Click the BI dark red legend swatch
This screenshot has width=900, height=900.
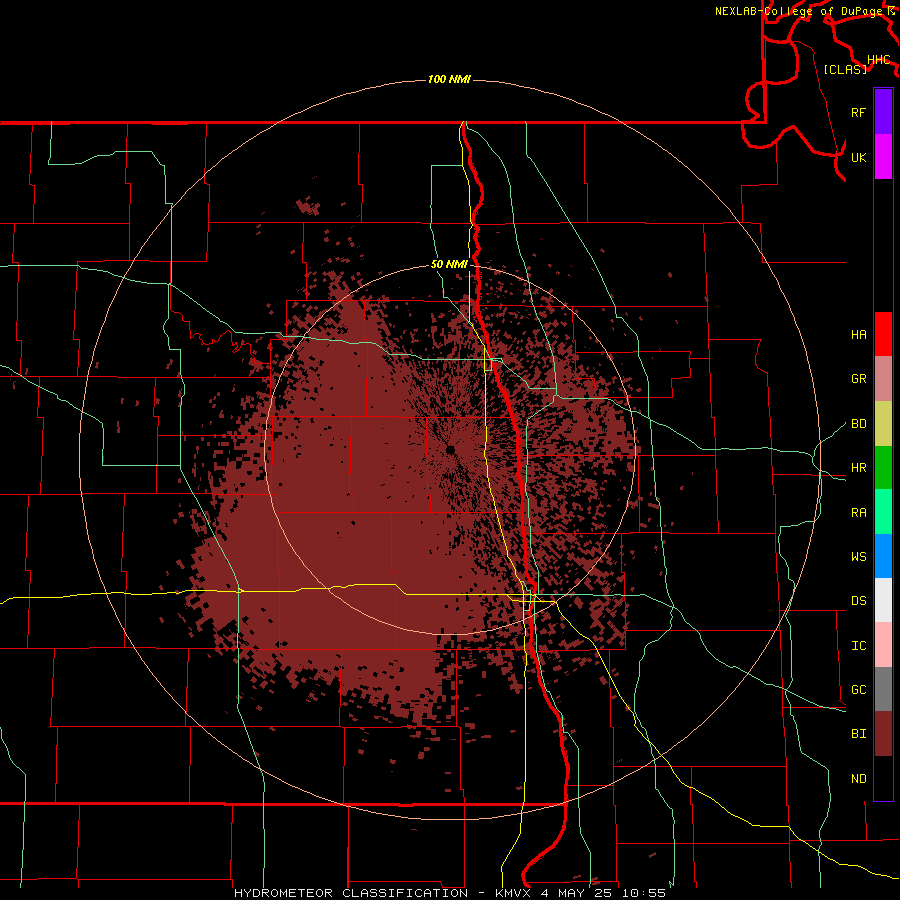[883, 734]
